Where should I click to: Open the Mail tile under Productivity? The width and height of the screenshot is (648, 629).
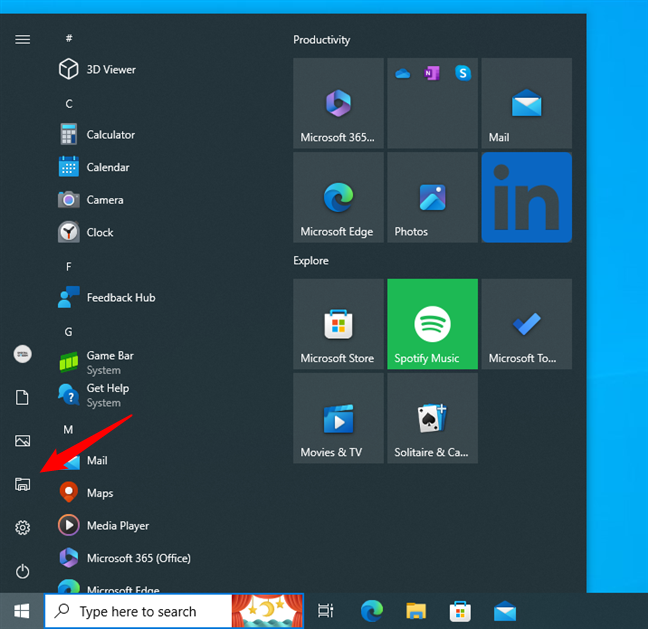(x=526, y=103)
